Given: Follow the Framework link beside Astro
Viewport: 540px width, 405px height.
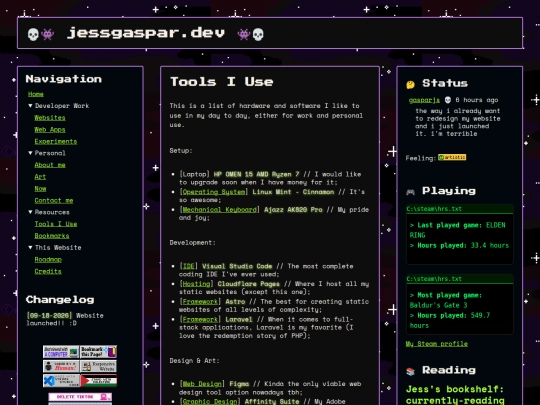Looking at the screenshot, I should (x=200, y=302).
